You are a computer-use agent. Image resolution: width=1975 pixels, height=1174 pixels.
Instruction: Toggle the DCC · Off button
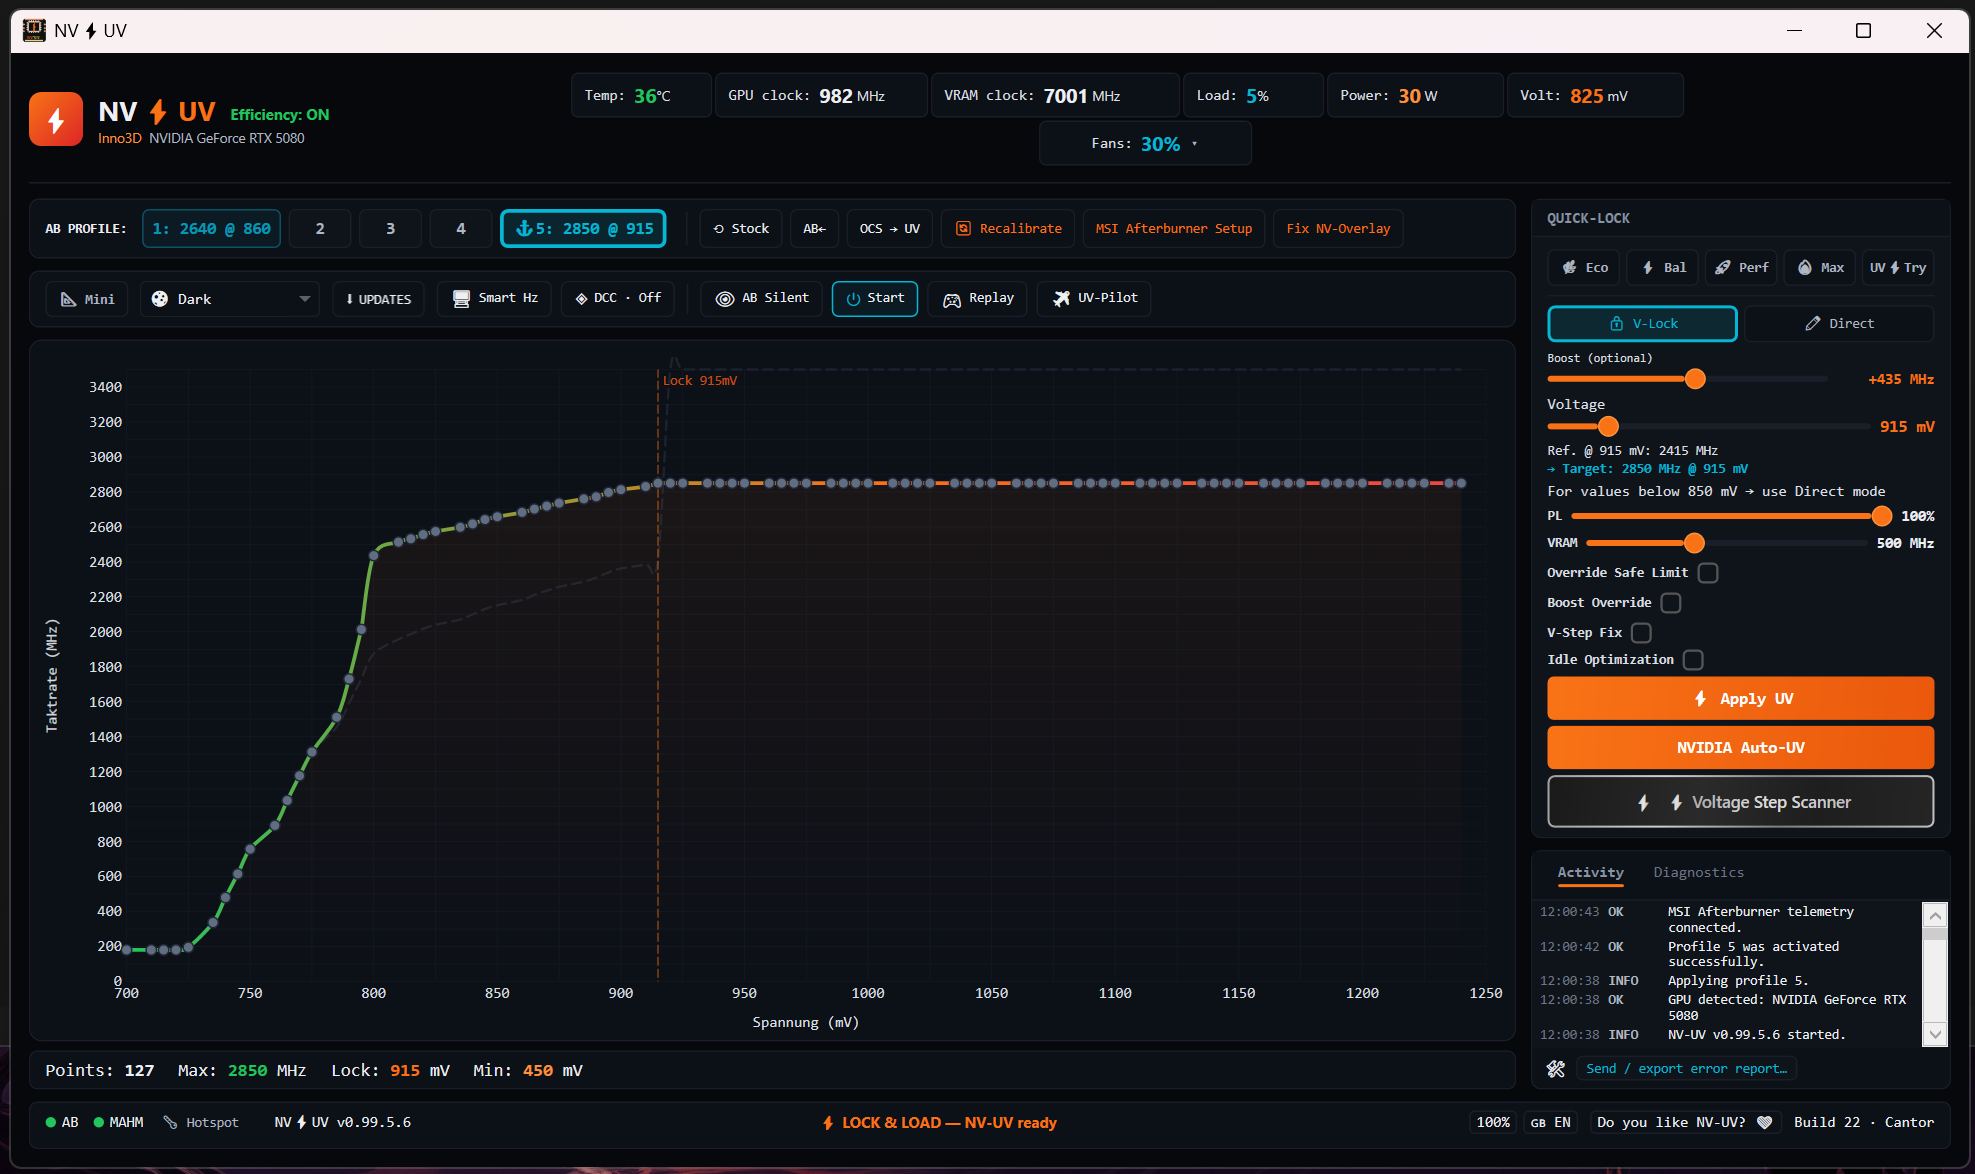point(618,298)
